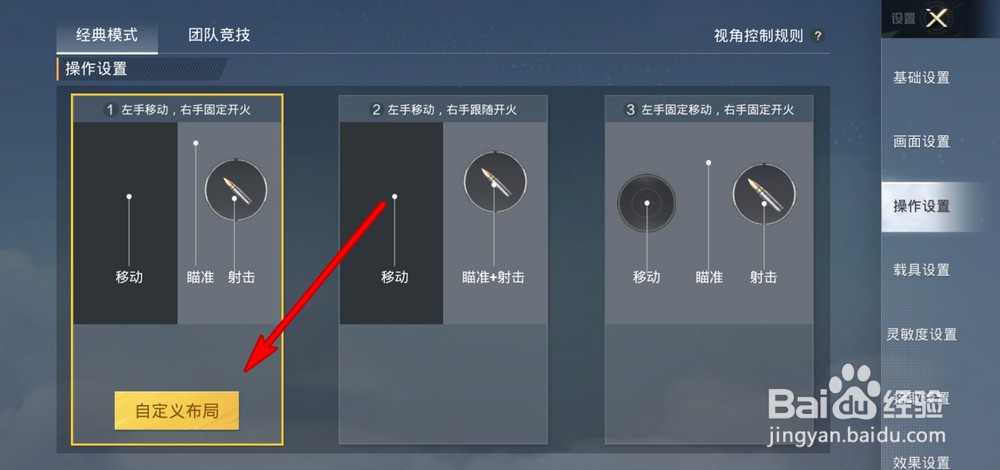This screenshot has width=1000, height=470.
Task: Open 灵敏度设置 in the sidebar
Action: (922, 334)
